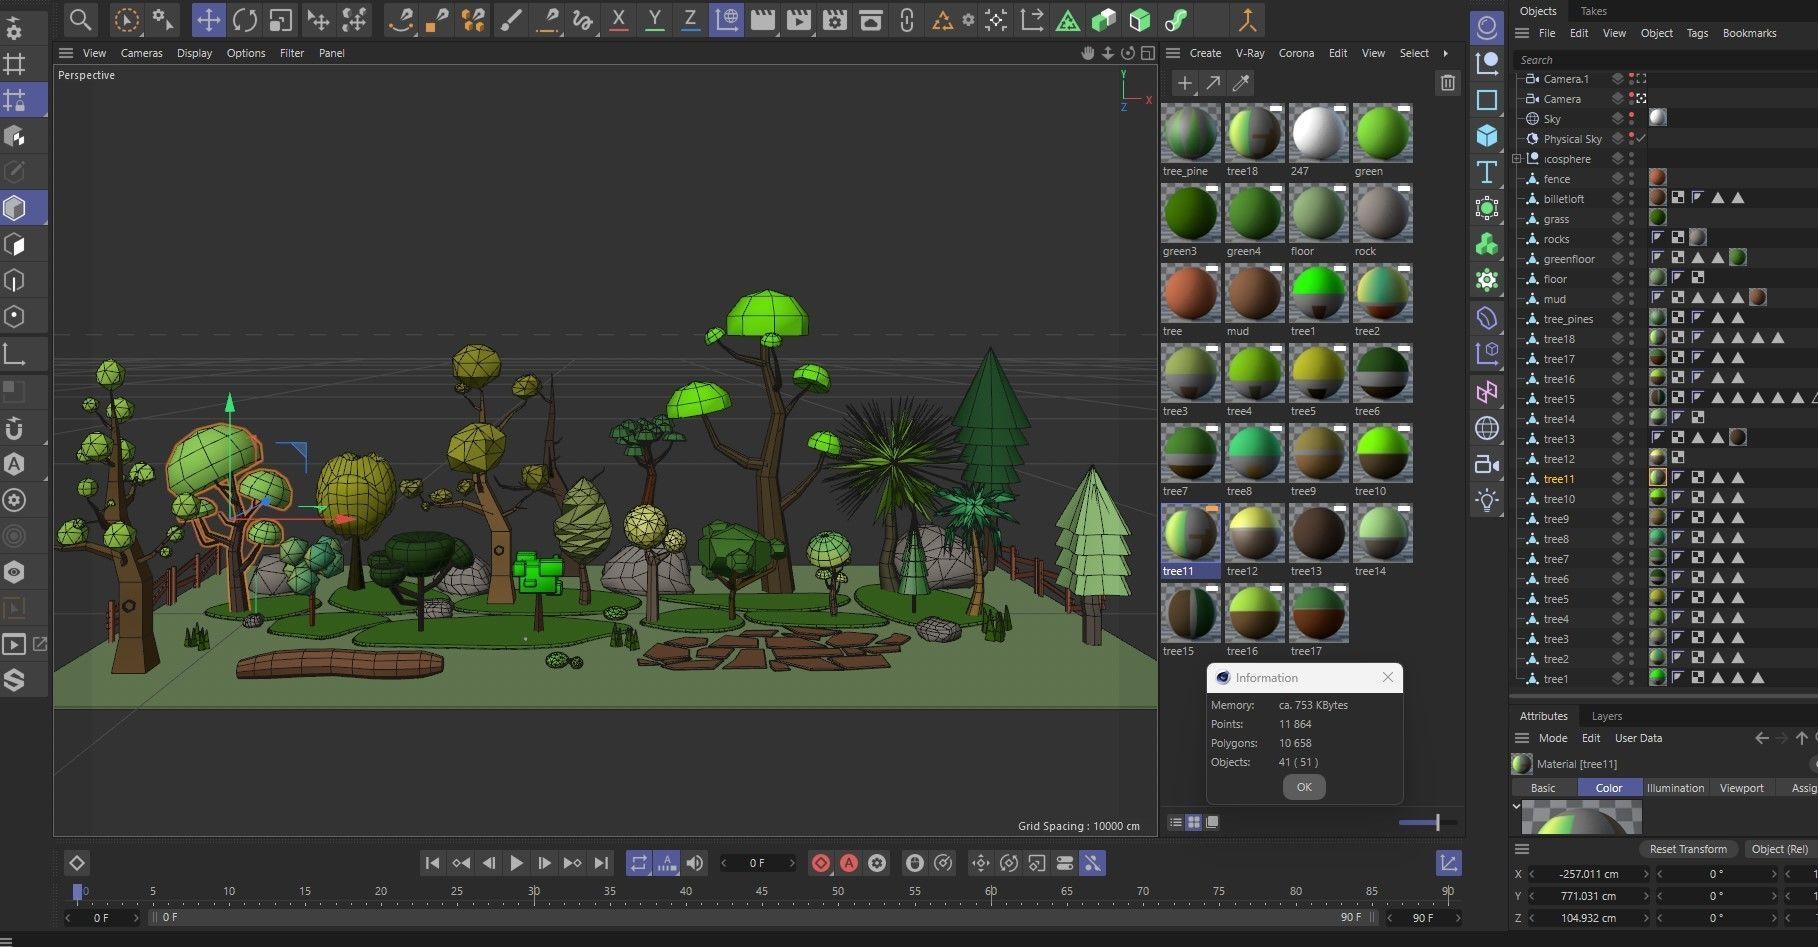Click the search magnifier icon in toolbar

point(80,19)
